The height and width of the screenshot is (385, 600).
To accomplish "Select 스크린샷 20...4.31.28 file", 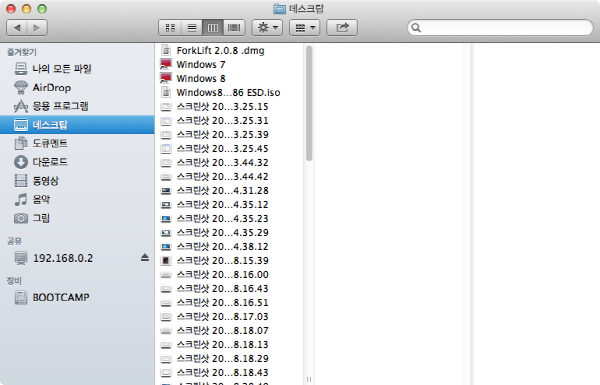I will [230, 190].
